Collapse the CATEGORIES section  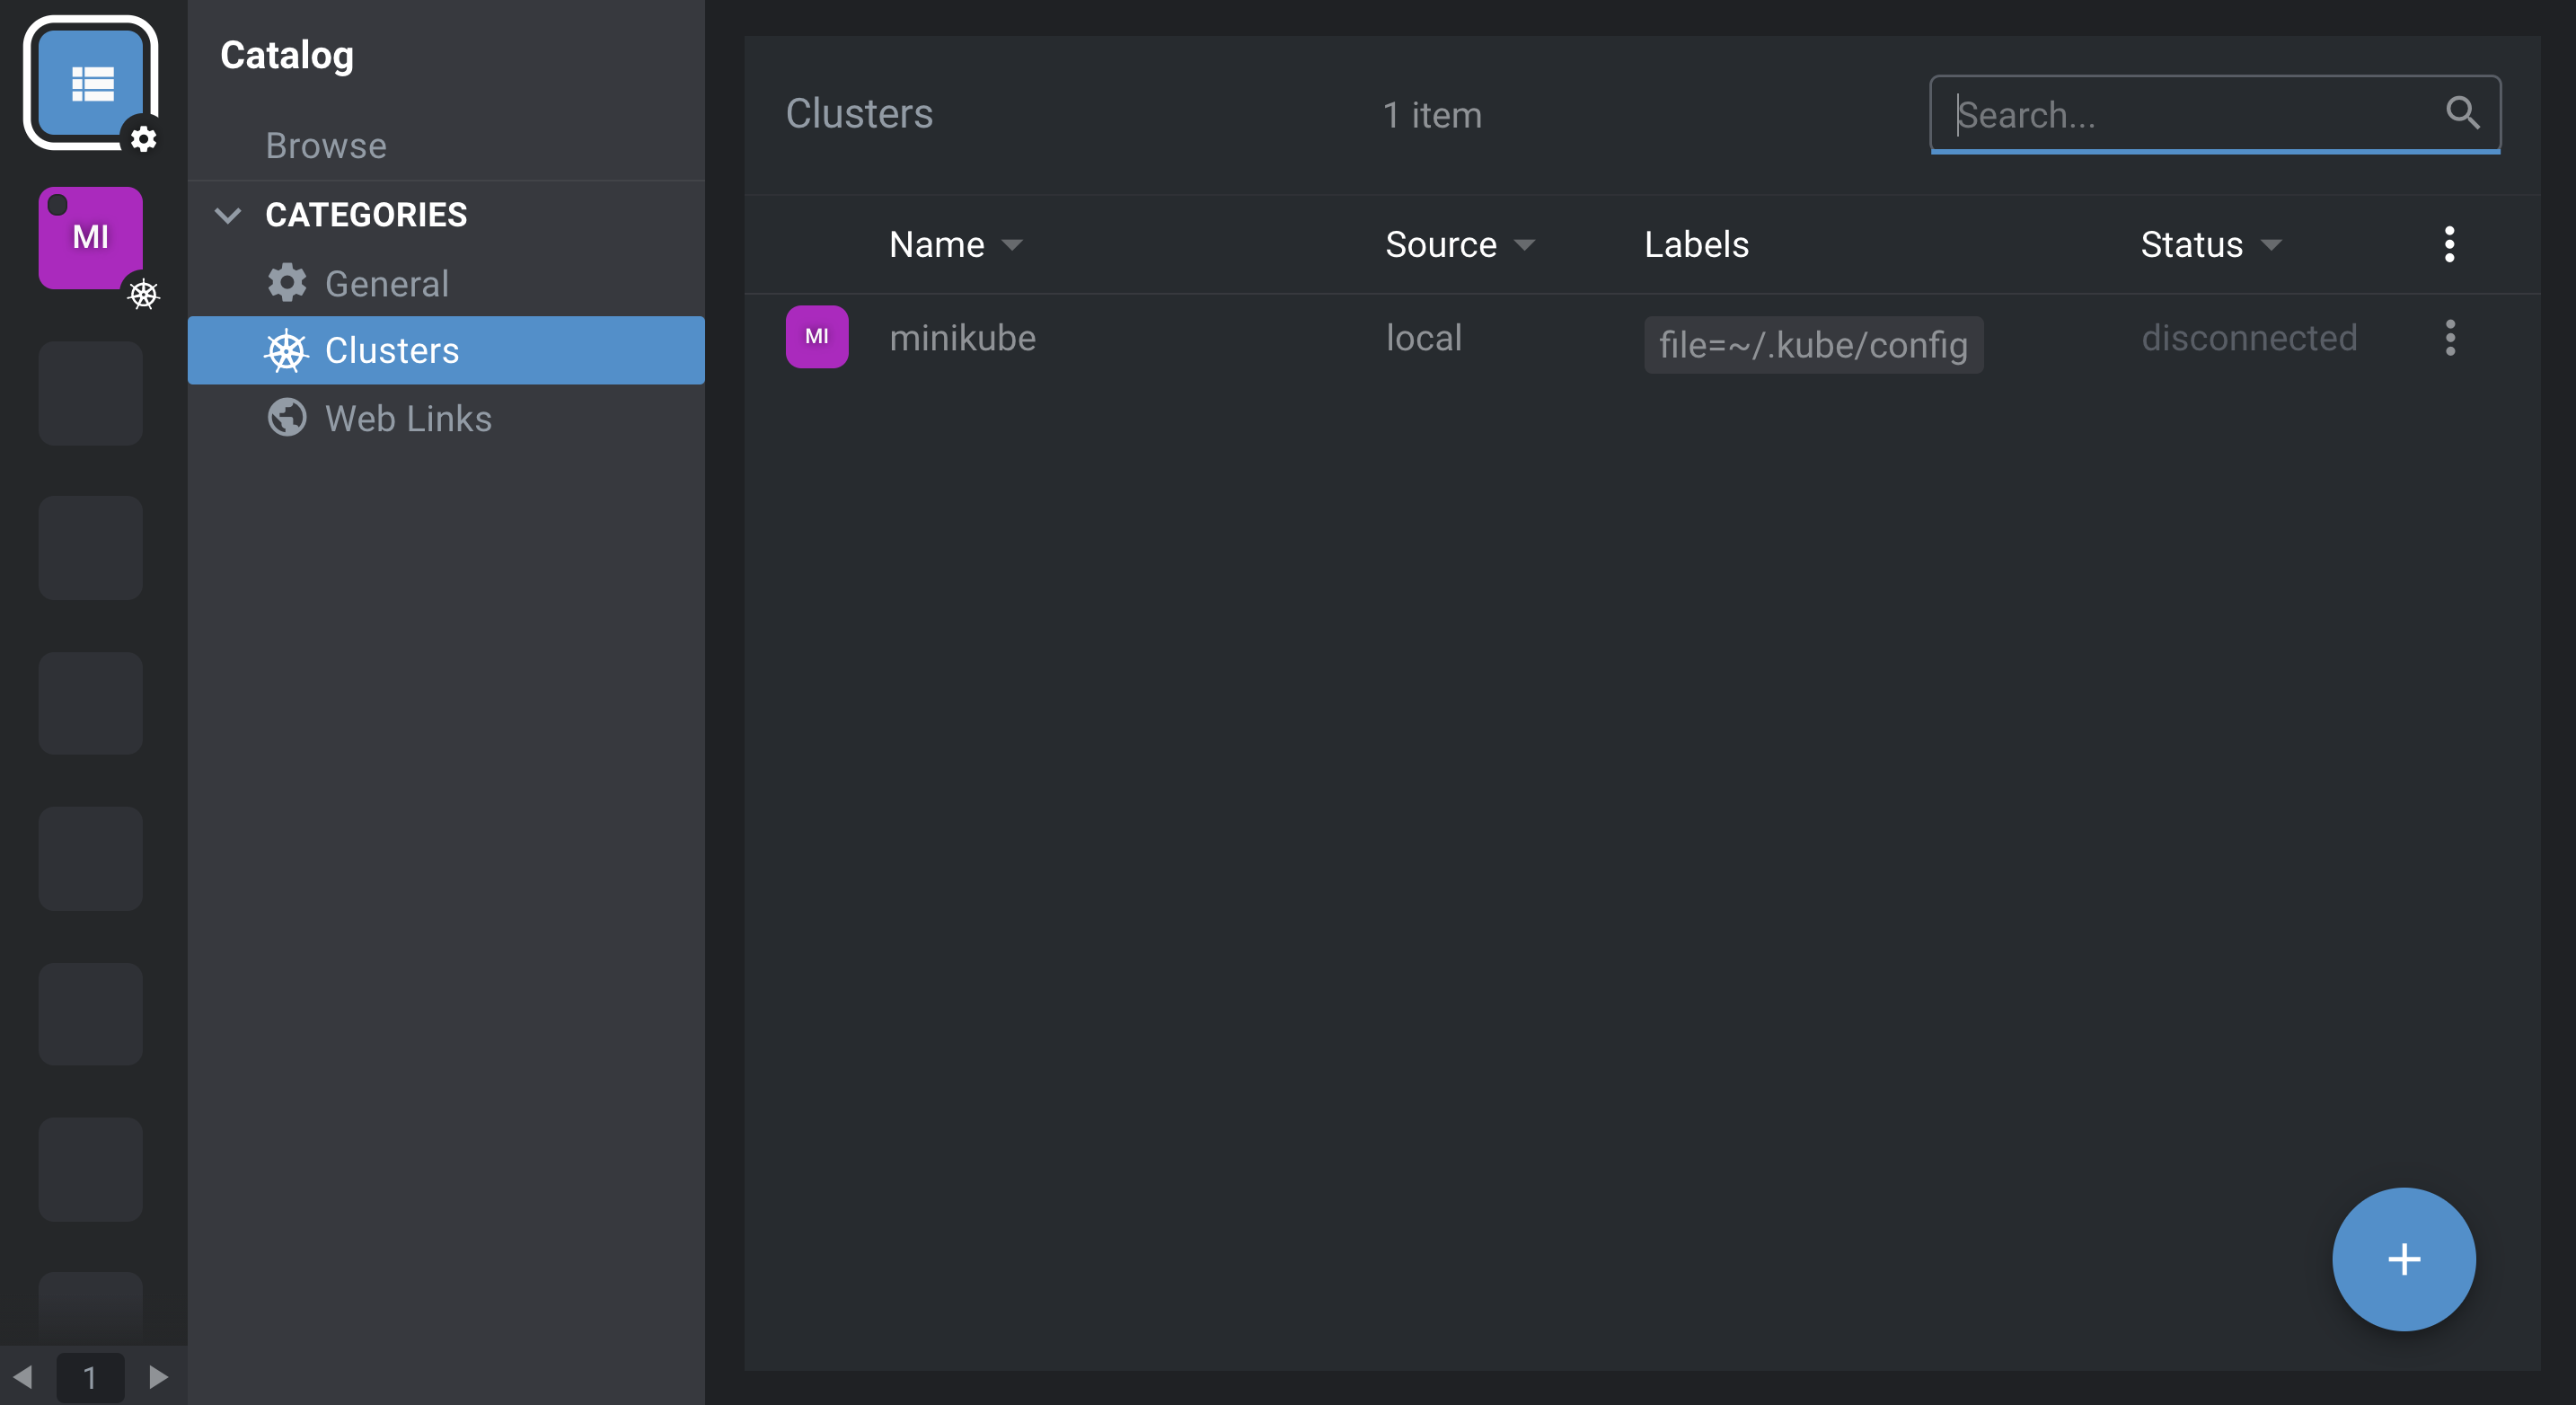(227, 214)
